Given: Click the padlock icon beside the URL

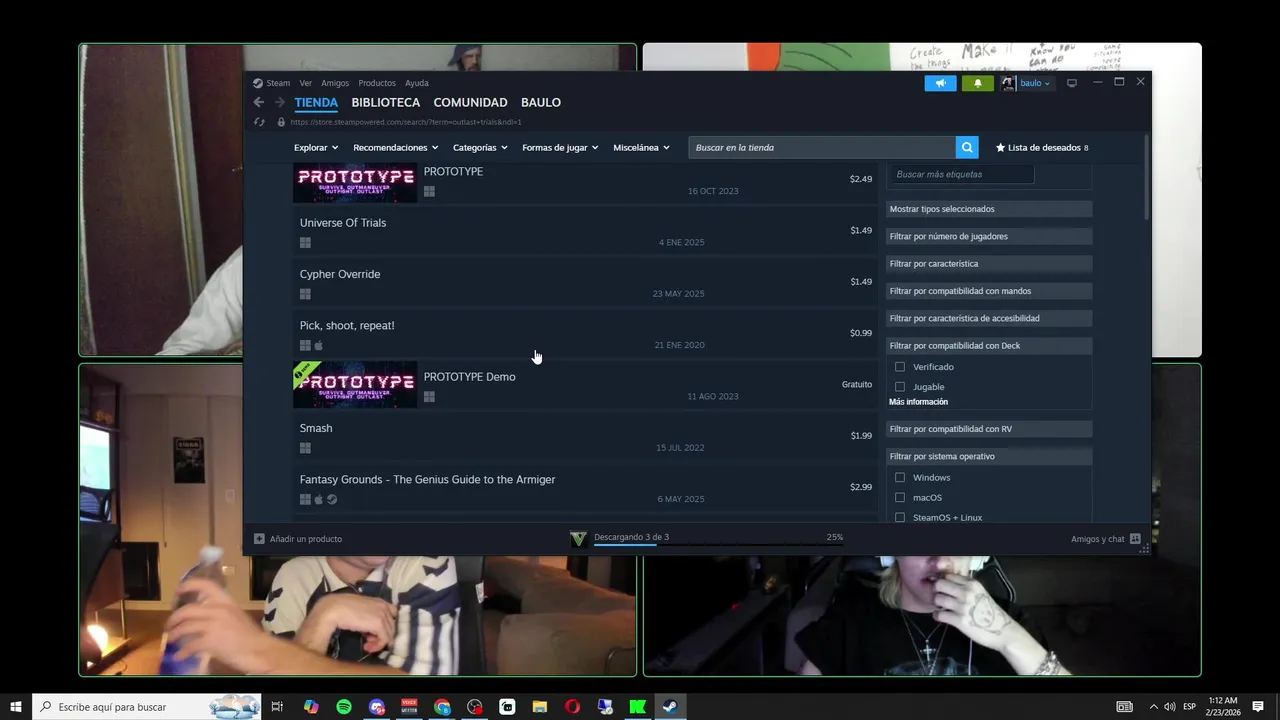Looking at the screenshot, I should click(281, 122).
